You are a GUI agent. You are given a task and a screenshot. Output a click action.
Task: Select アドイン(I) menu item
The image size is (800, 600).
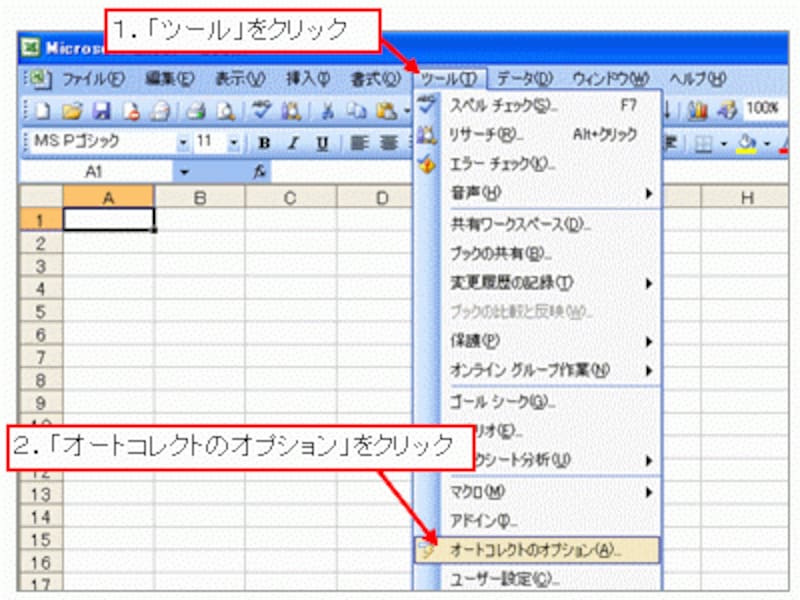point(537,521)
